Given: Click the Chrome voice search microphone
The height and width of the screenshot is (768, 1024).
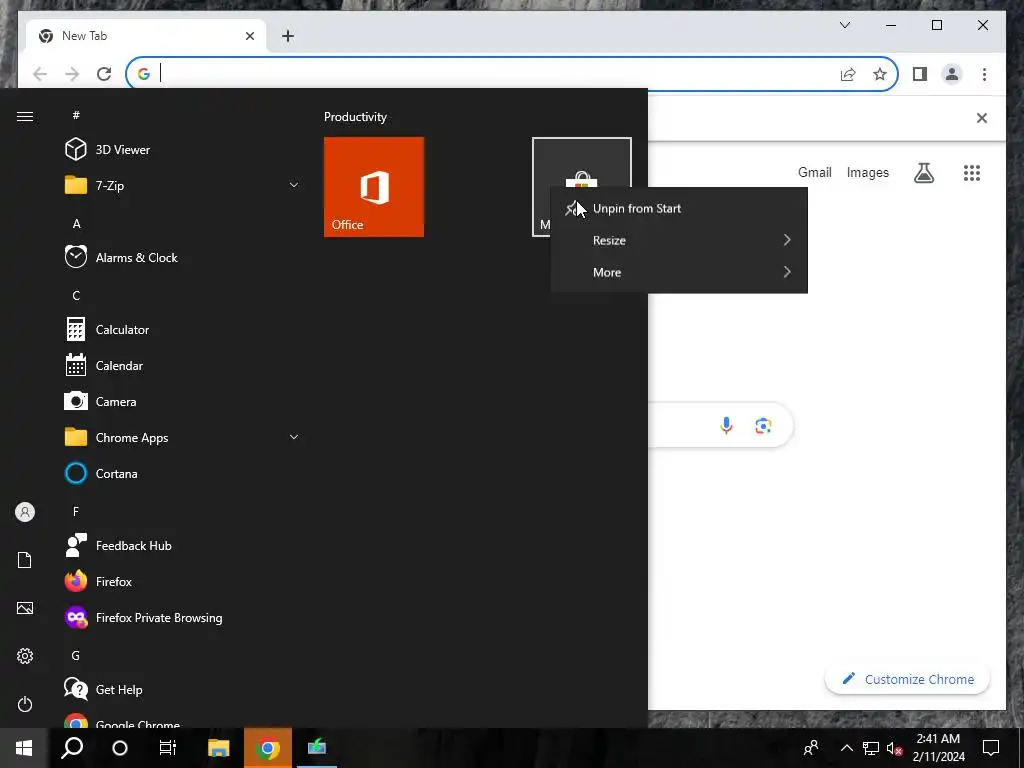Looking at the screenshot, I should pos(726,426).
